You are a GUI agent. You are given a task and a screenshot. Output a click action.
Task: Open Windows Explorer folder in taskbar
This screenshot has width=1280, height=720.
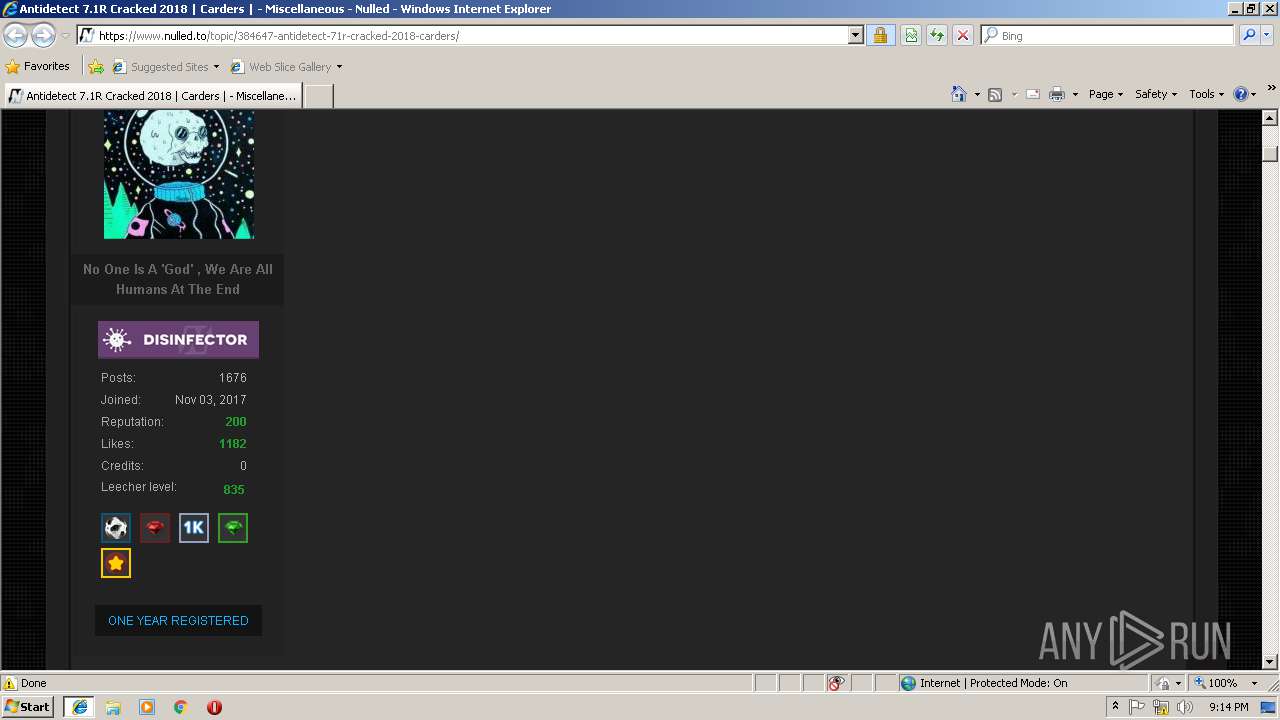(x=113, y=707)
